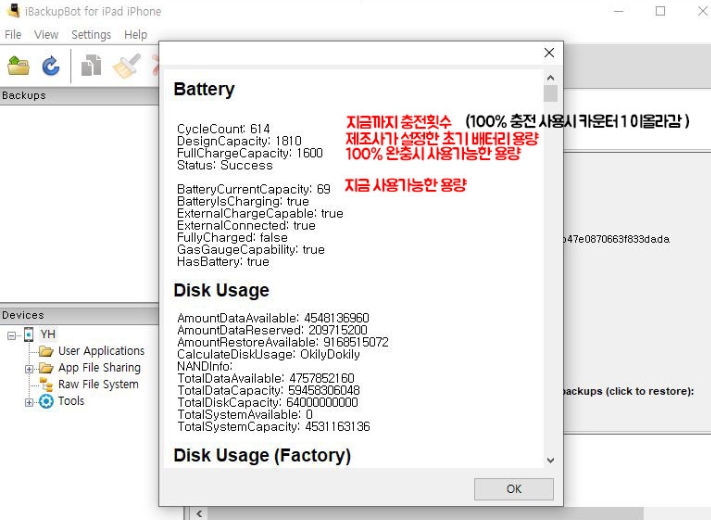This screenshot has height=520, width=711.
Task: Open the Help menu
Action: [x=136, y=34]
